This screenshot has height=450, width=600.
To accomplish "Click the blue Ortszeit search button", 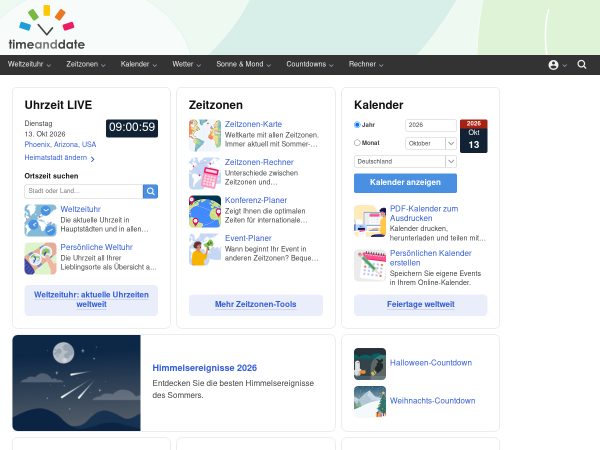I will 150,191.
